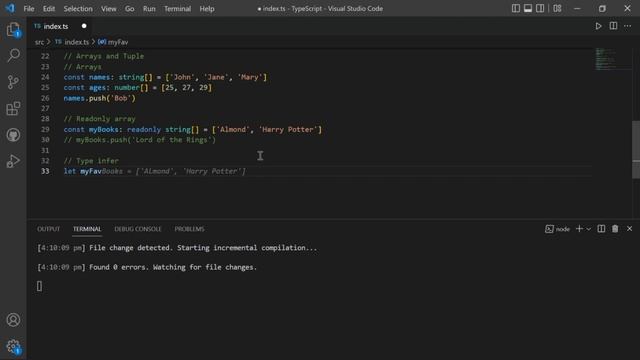Image resolution: width=640 pixels, height=360 pixels.
Task: Open the Terminal menu
Action: tap(177, 9)
